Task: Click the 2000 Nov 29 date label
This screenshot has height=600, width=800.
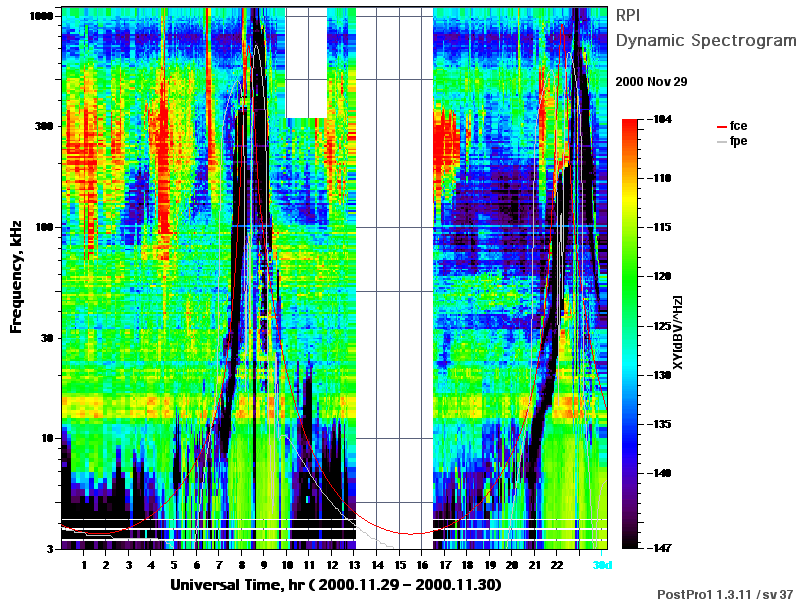Action: (x=651, y=82)
